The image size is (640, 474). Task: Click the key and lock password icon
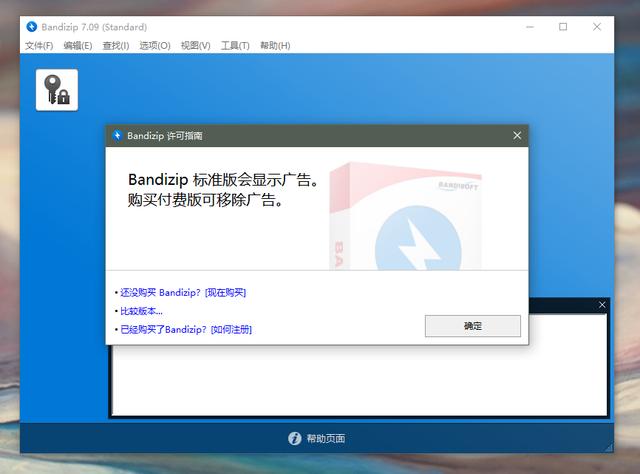click(x=57, y=90)
